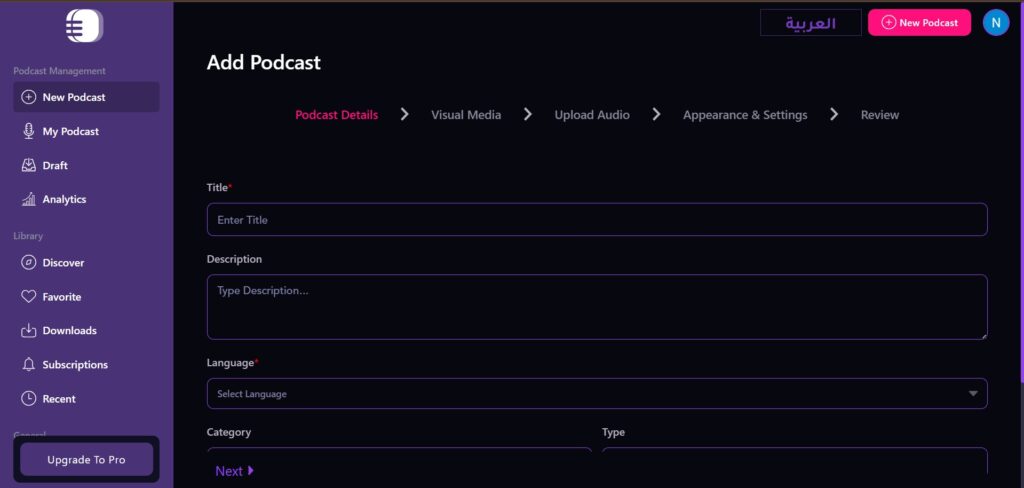Click the podcast app logo icon

(84, 26)
